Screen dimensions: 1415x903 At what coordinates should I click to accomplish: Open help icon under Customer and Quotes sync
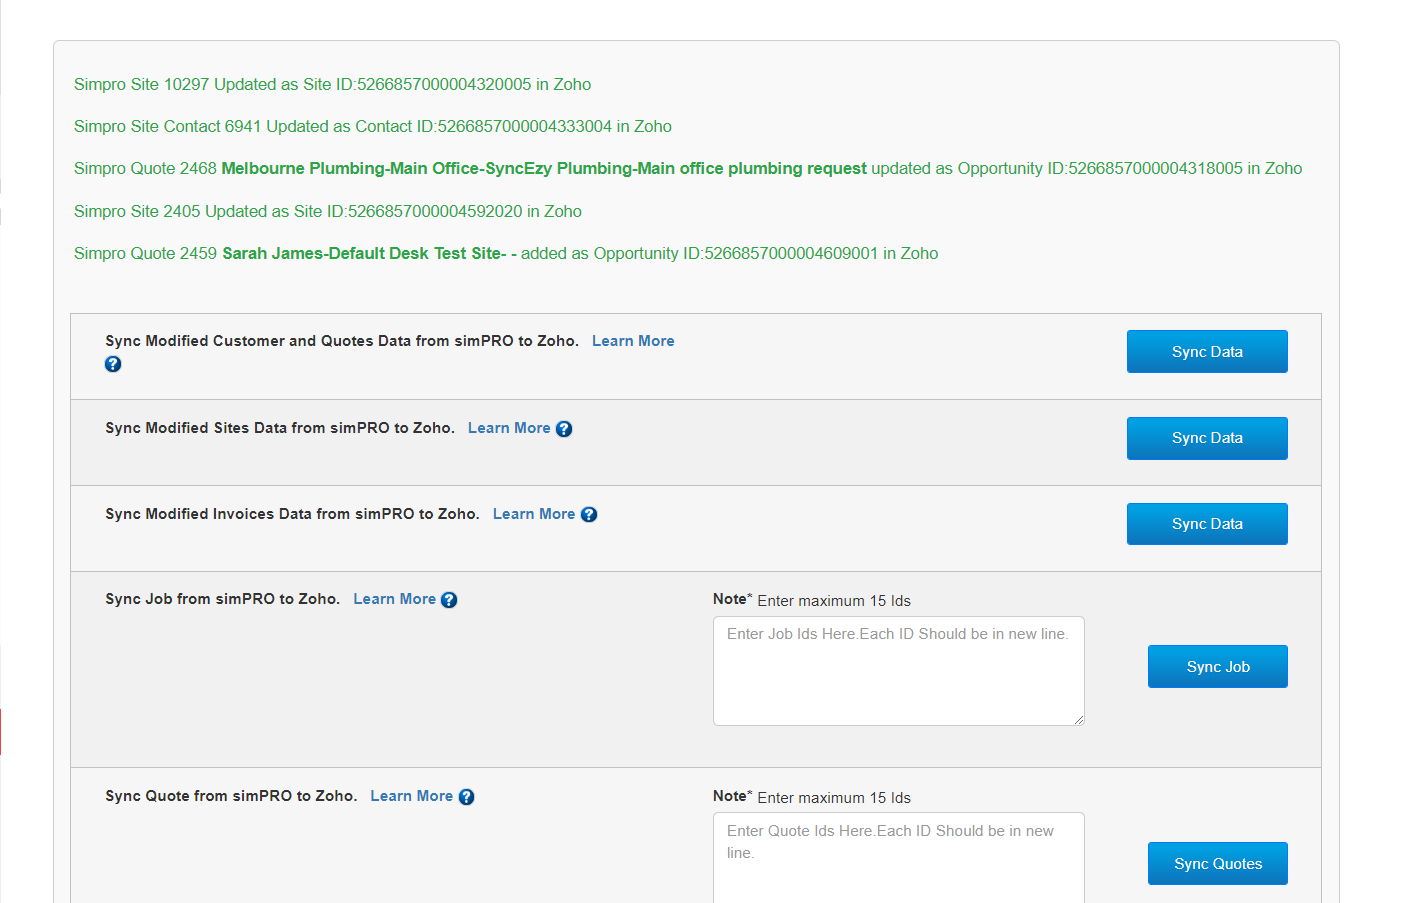[x=113, y=364]
